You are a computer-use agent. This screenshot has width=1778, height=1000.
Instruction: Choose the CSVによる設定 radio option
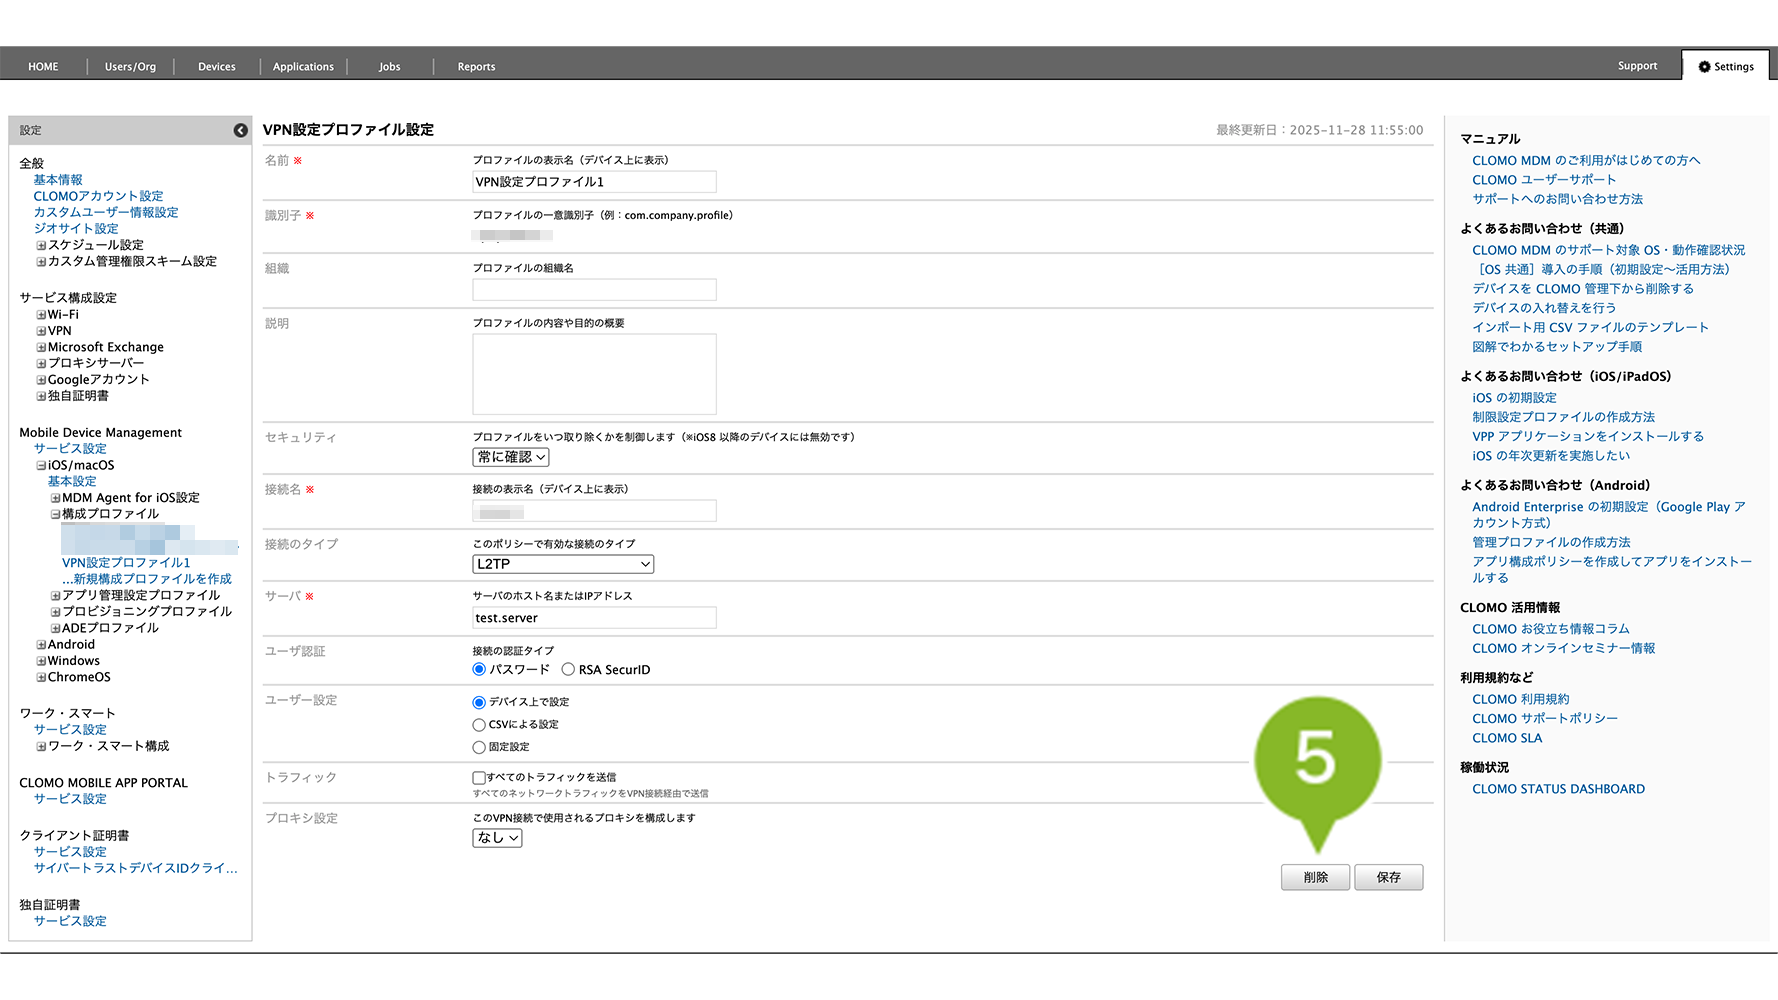pyautogui.click(x=479, y=725)
